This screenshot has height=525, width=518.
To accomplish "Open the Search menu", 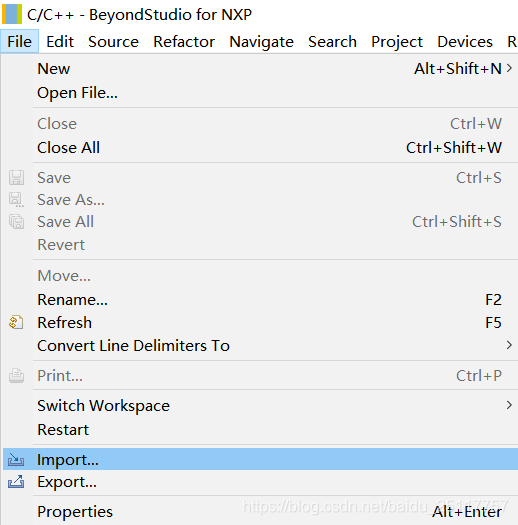I will [x=332, y=42].
